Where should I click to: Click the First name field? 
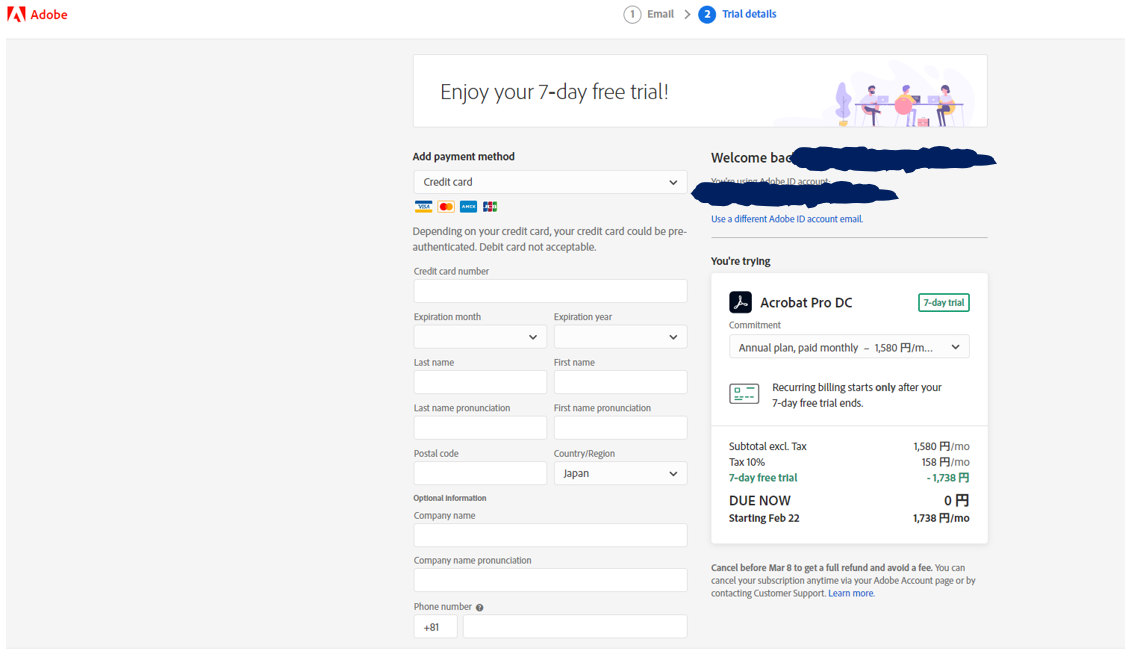click(621, 382)
